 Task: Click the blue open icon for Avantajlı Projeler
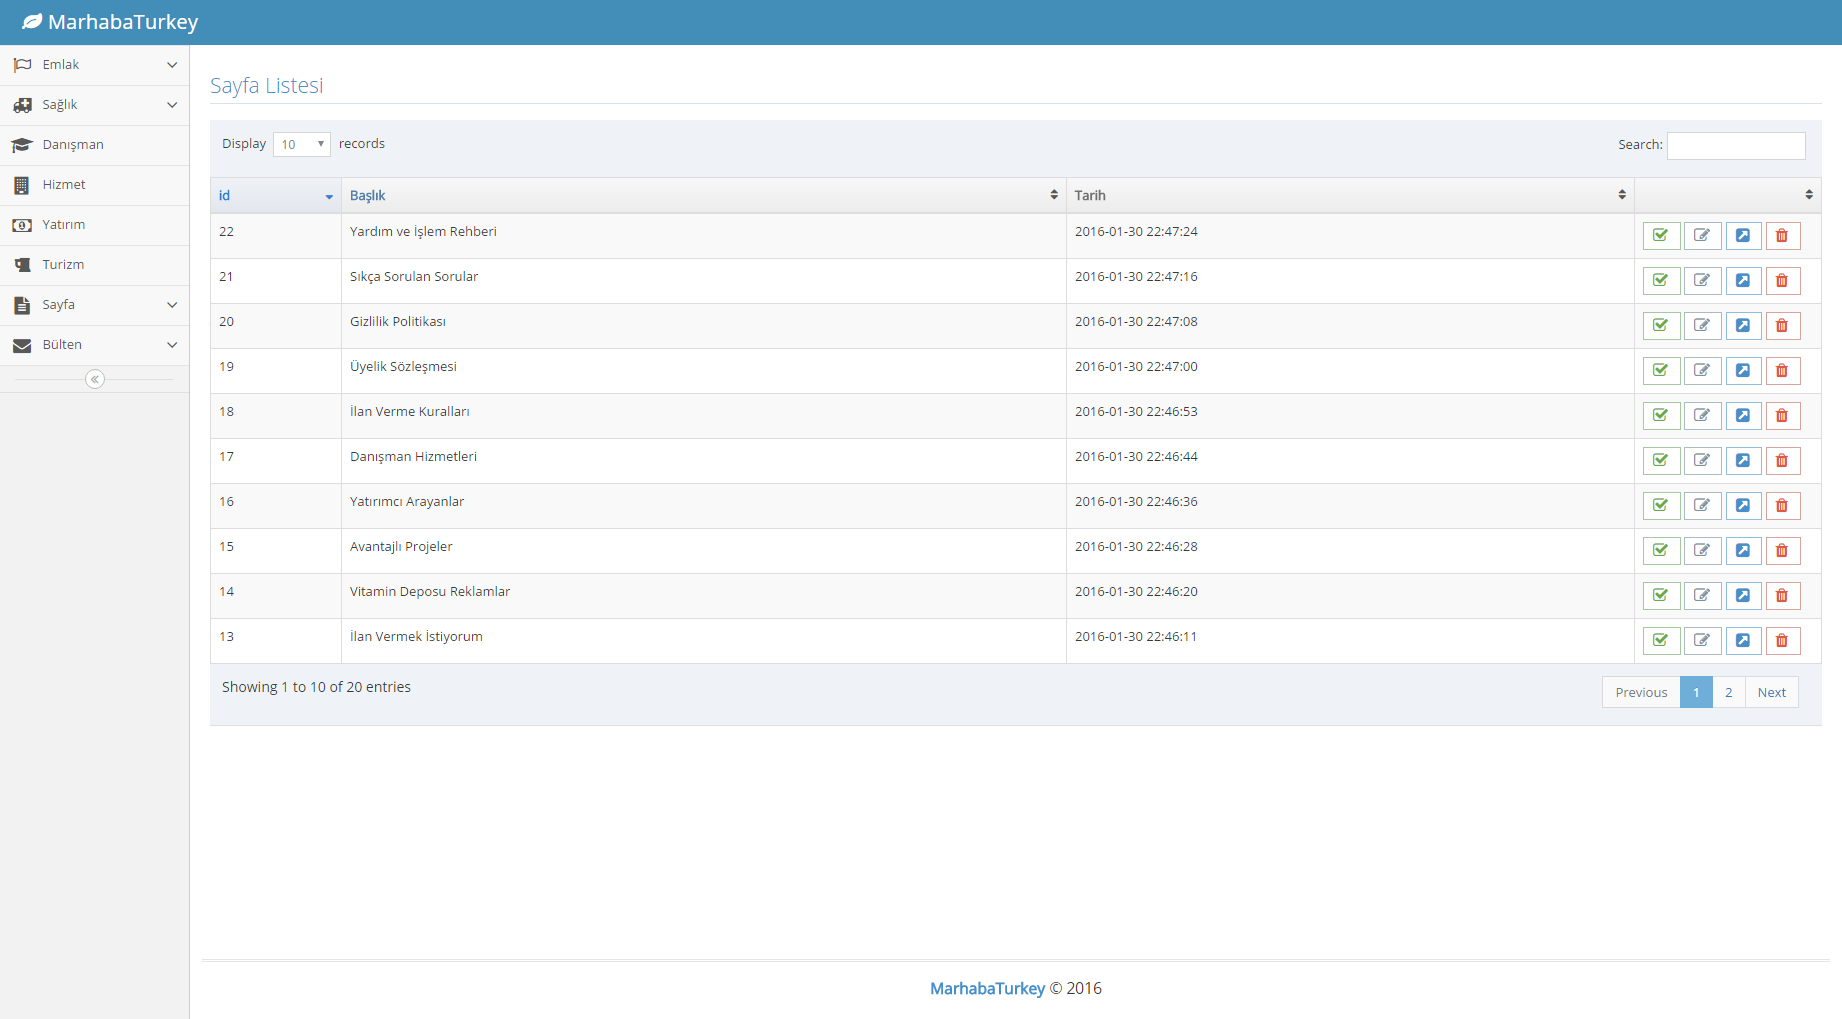[x=1743, y=551]
